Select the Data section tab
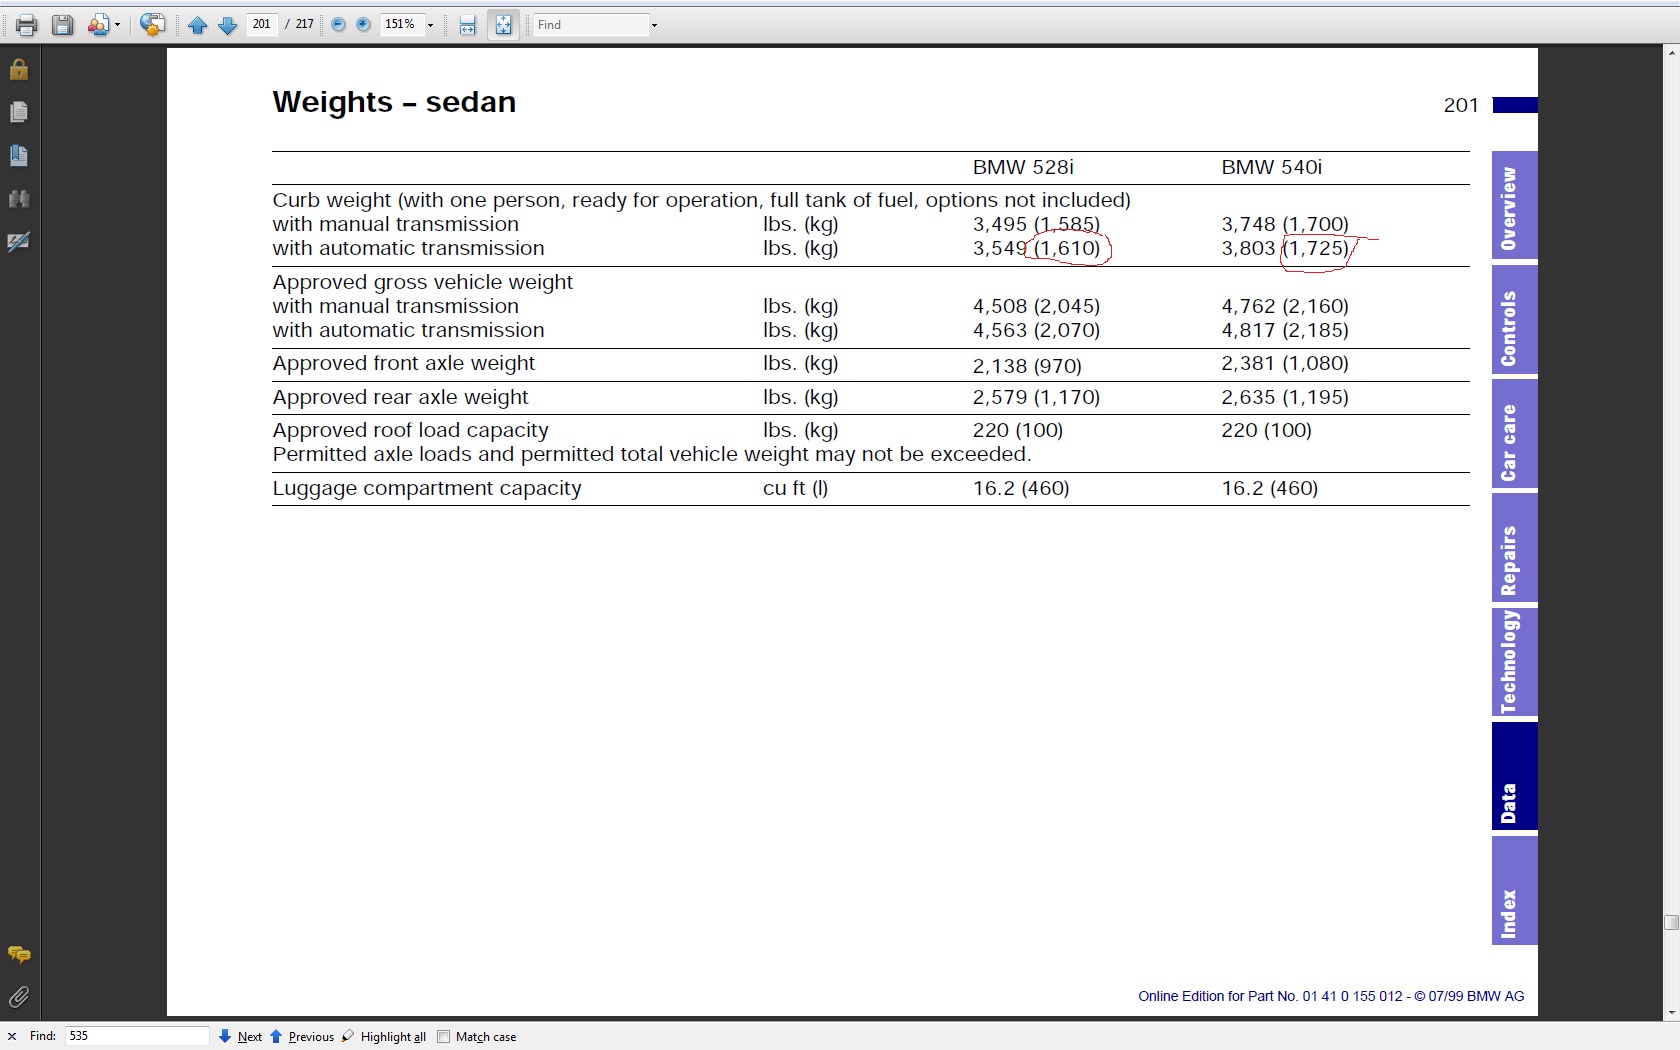The width and height of the screenshot is (1680, 1050). pos(1514,776)
